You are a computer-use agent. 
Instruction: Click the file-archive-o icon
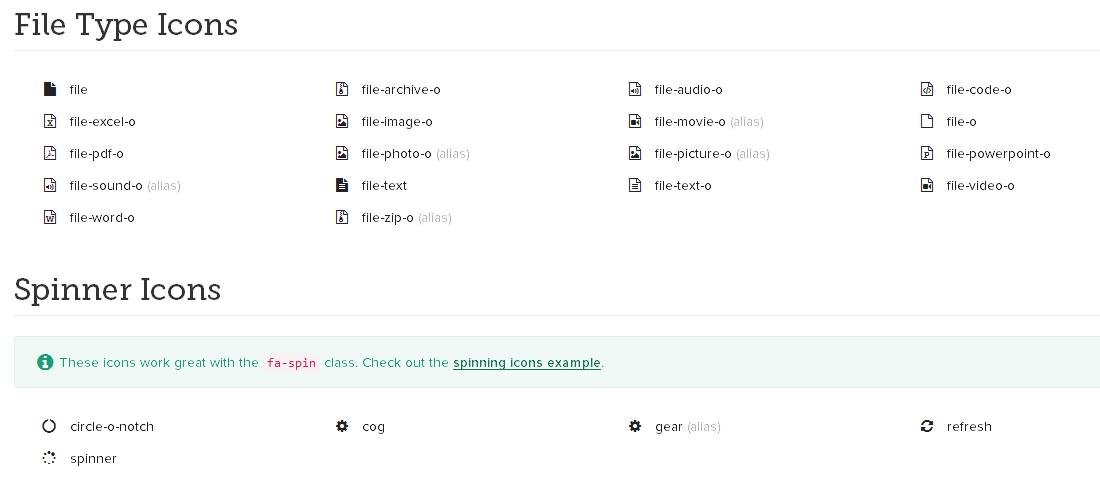coord(342,90)
